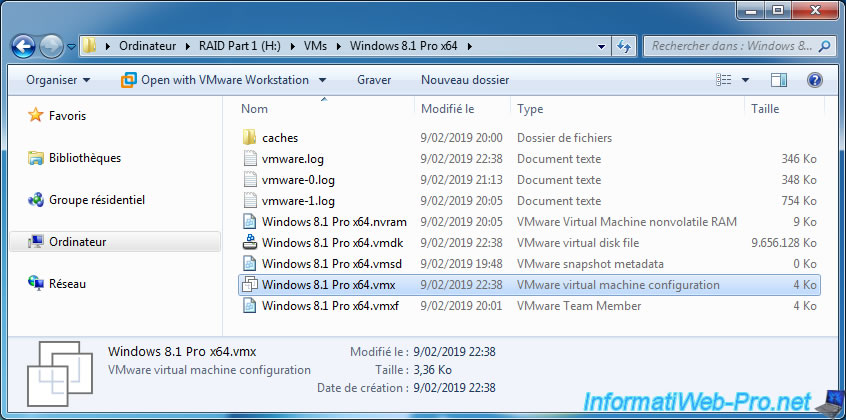
Task: Click the .vmsd file icon
Action: pos(249,264)
